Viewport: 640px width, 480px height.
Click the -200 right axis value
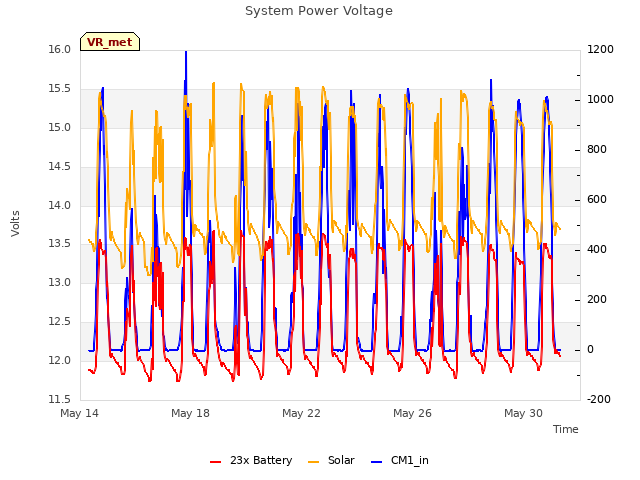[x=599, y=399]
